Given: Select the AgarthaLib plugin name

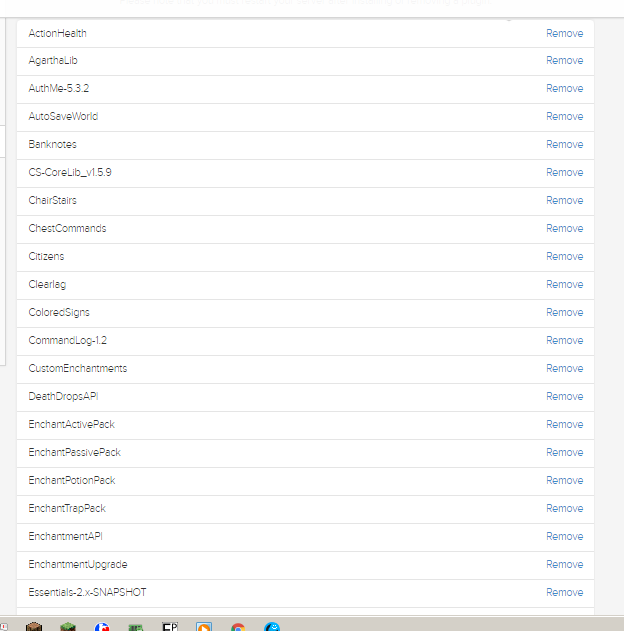Looking at the screenshot, I should coord(53,60).
